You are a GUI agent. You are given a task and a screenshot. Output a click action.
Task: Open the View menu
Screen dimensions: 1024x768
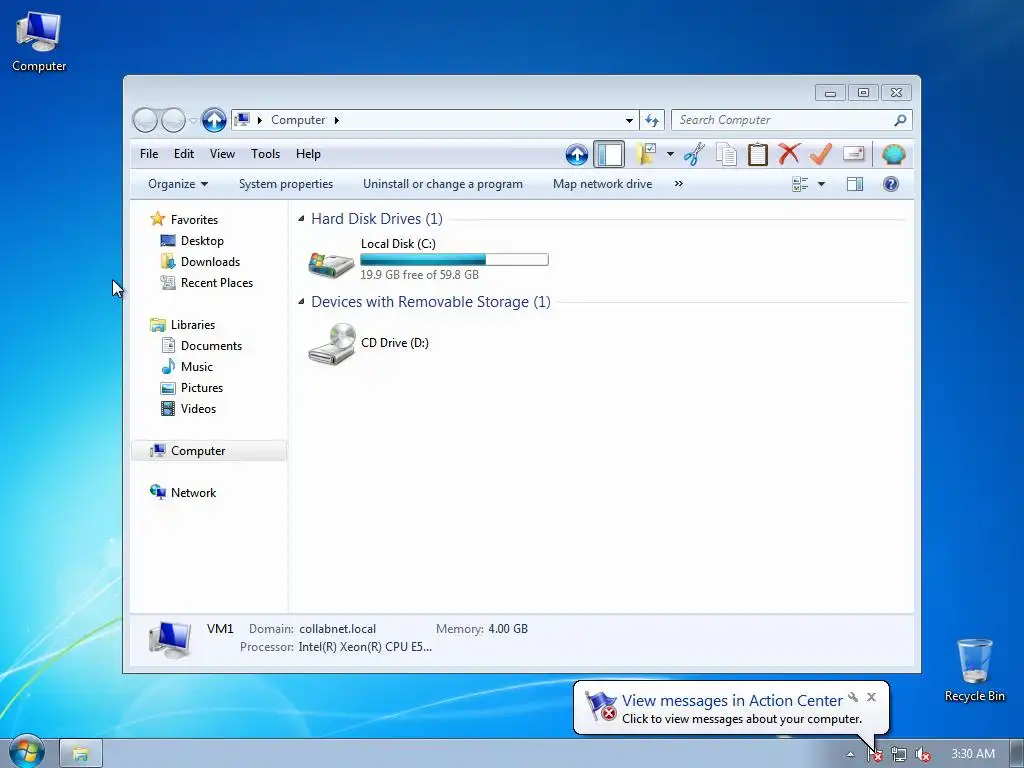(222, 154)
